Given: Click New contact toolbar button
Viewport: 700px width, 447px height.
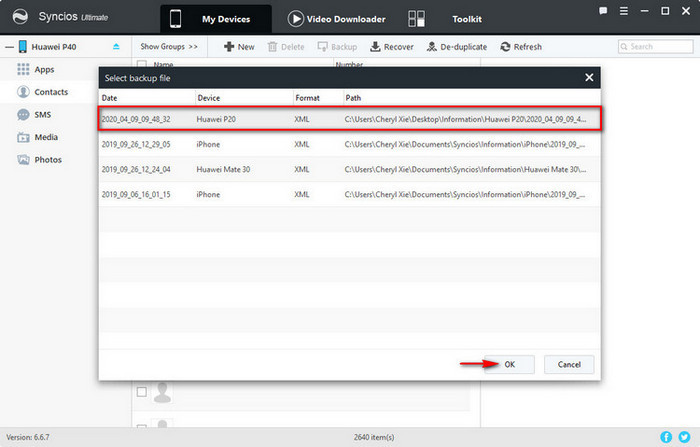Looking at the screenshot, I should [x=239, y=47].
